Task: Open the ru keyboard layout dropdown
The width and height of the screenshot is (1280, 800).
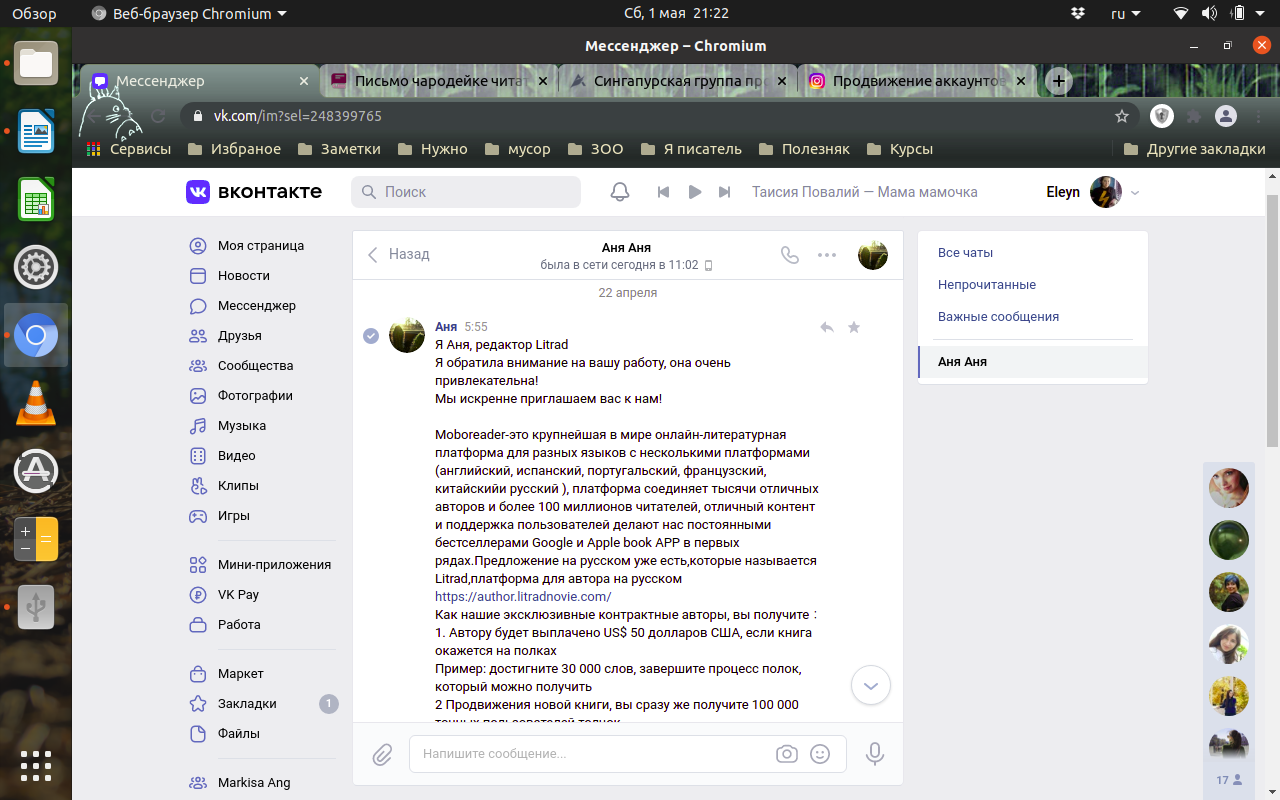Action: [x=1125, y=14]
